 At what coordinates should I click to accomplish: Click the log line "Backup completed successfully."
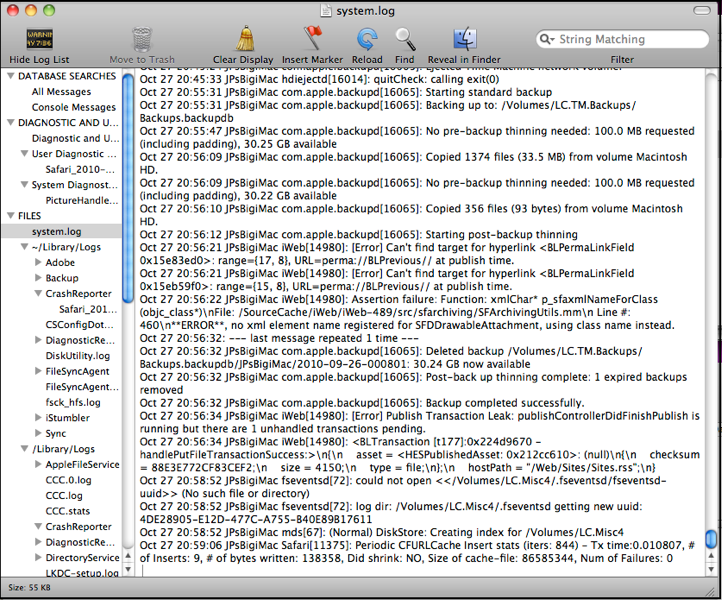click(x=362, y=403)
